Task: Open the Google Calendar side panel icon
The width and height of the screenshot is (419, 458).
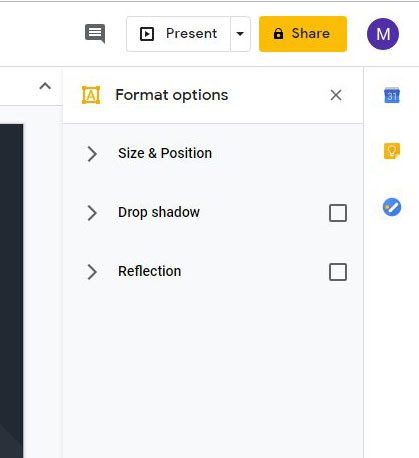Action: pos(392,95)
